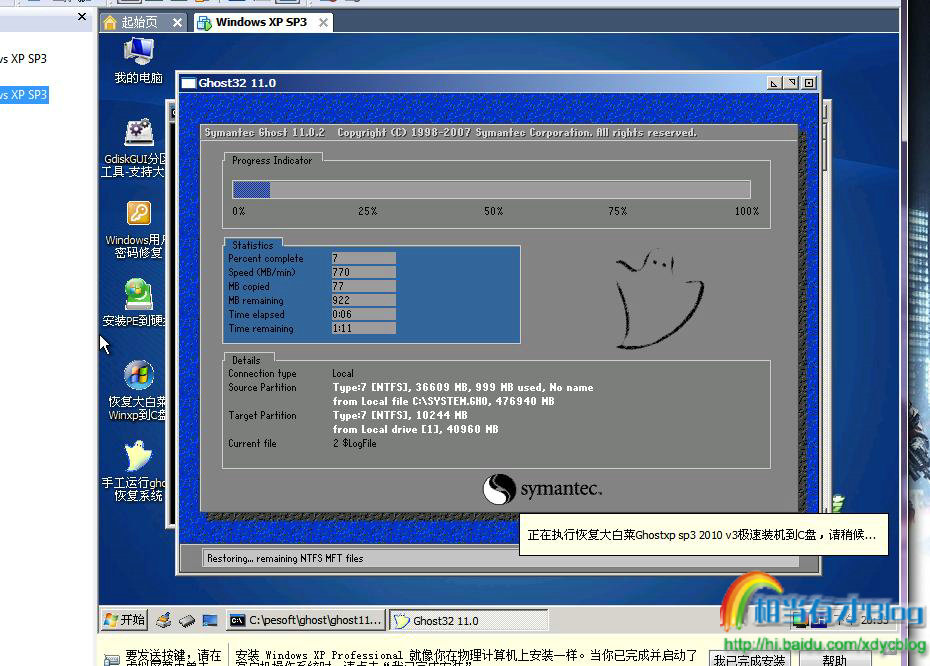Click the "Restoring... remaining NTFS MFT files" status
Viewport: 930px width, 666px height.
click(x=285, y=558)
